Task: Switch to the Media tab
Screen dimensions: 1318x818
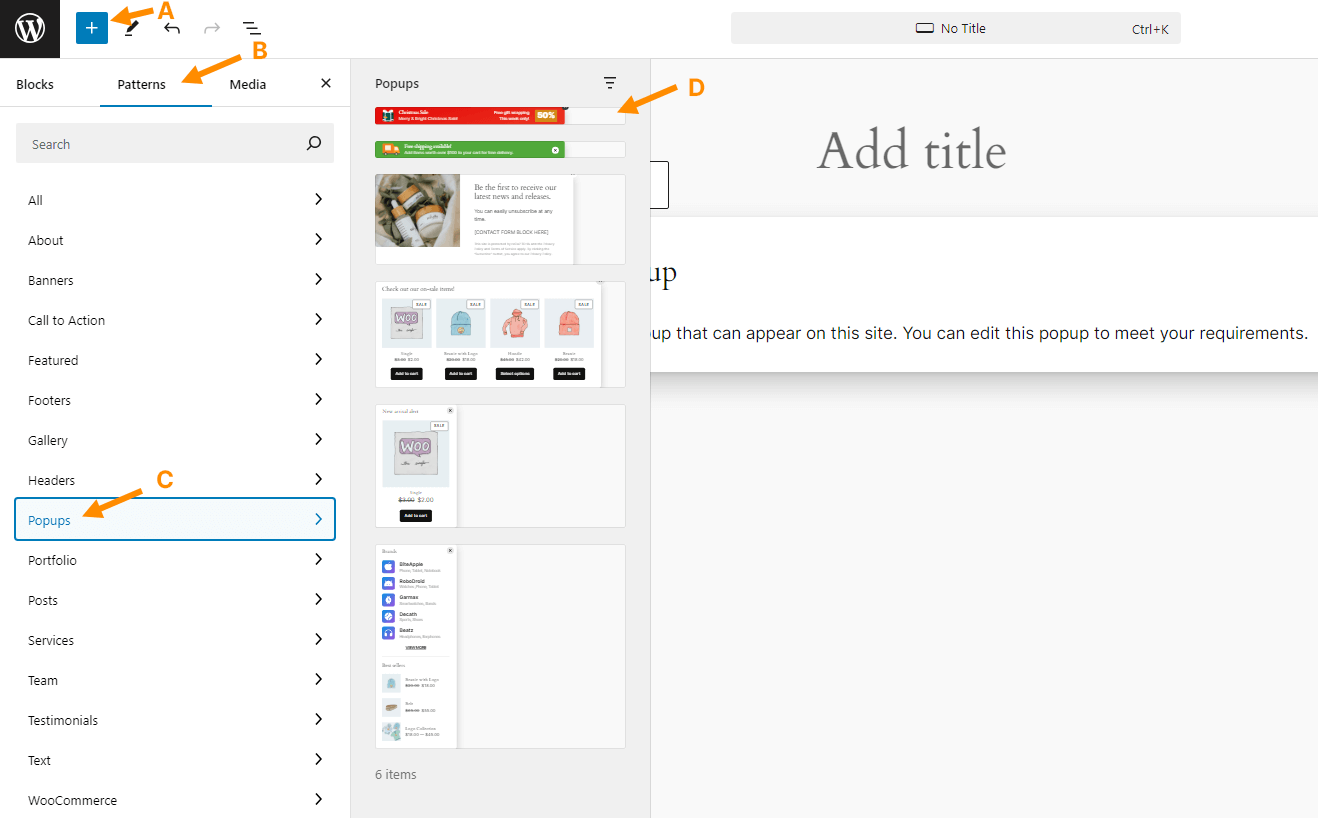Action: [247, 84]
